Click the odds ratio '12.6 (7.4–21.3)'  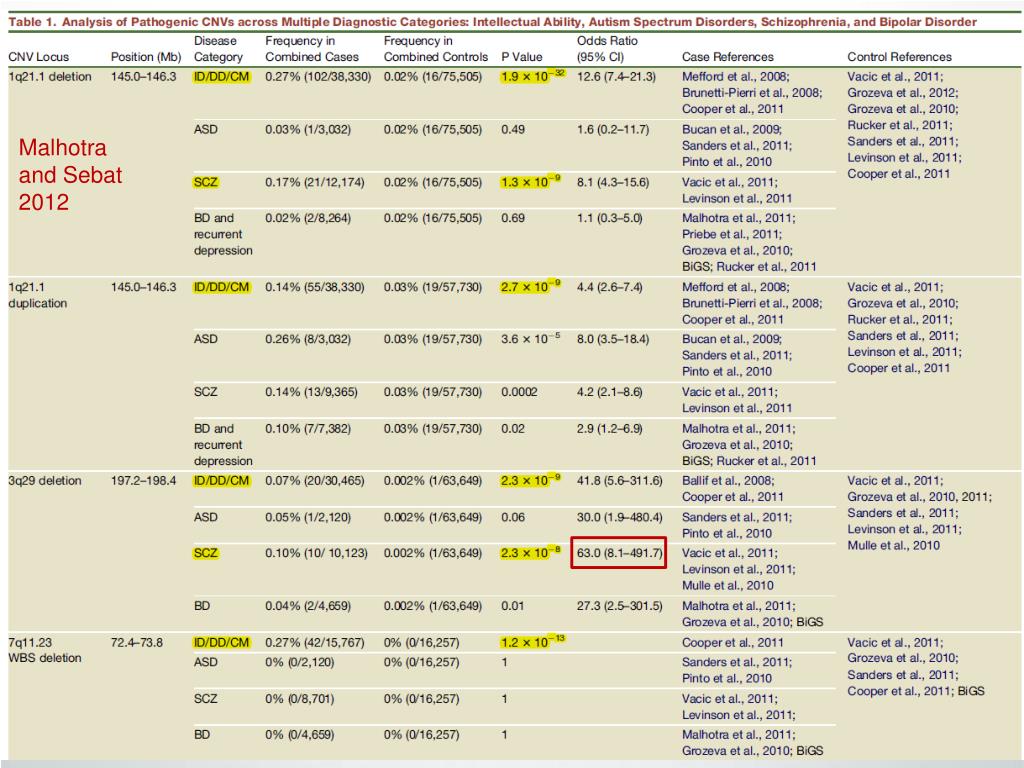click(x=616, y=76)
